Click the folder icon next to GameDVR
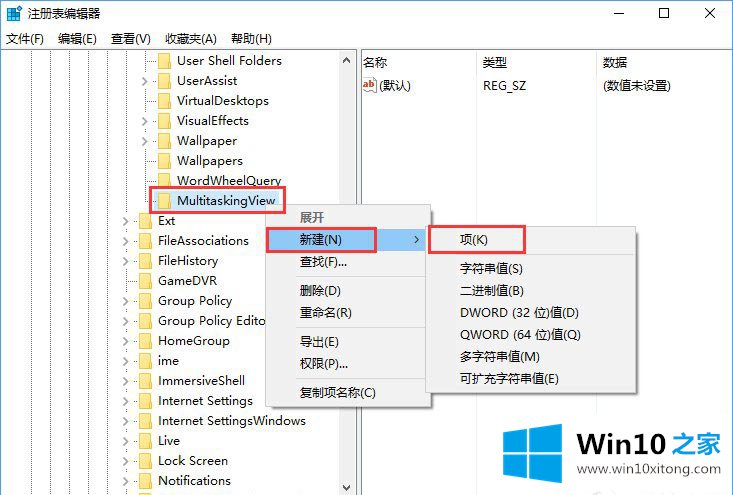 [x=144, y=281]
